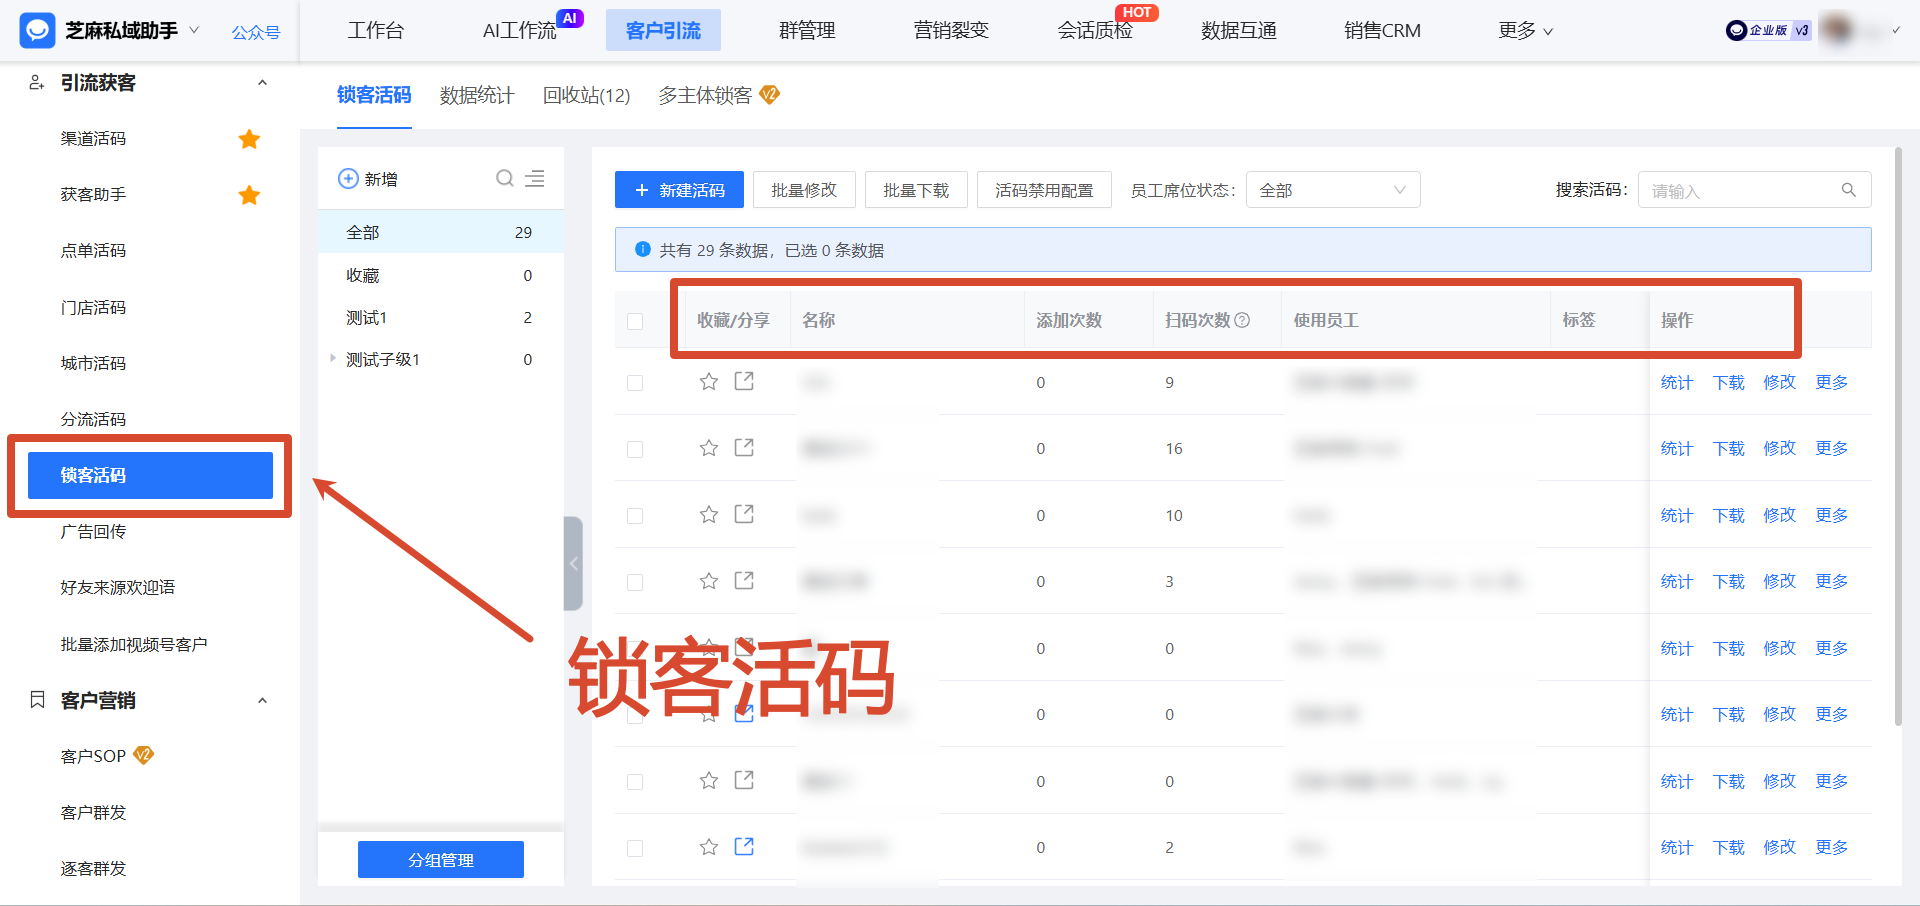Check the row with 10 scans
Screen dimensions: 1920x906
coord(635,516)
